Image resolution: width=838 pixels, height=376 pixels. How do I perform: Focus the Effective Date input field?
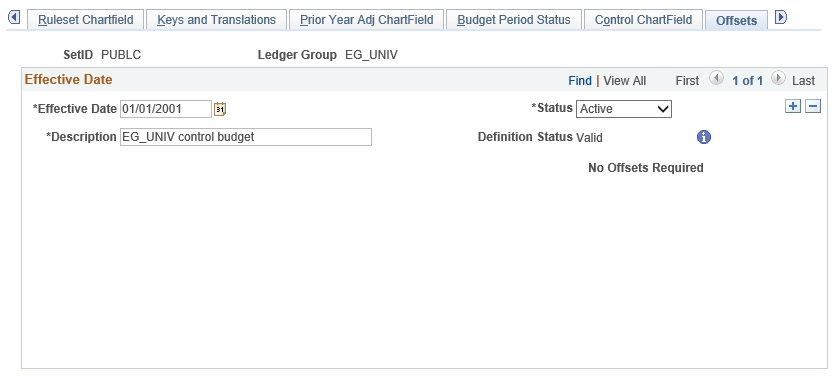click(x=166, y=109)
